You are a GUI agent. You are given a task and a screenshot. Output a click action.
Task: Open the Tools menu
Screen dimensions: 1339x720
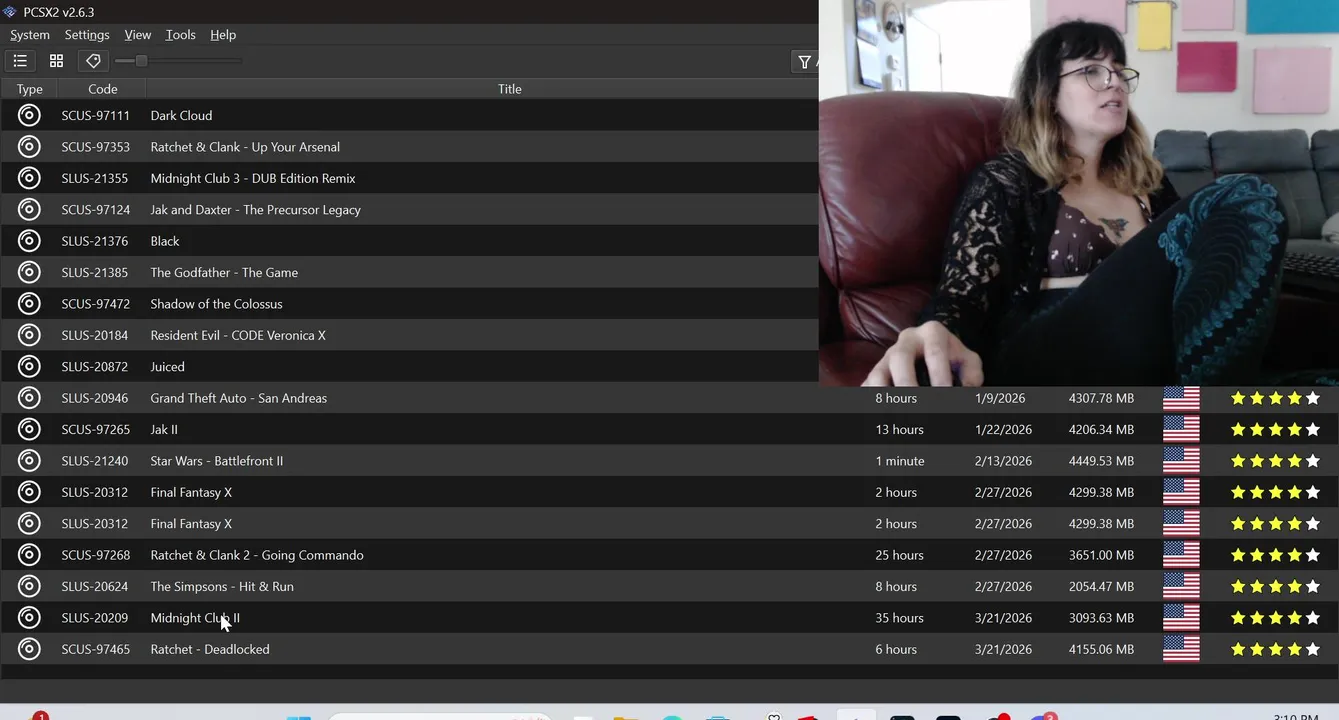181,35
